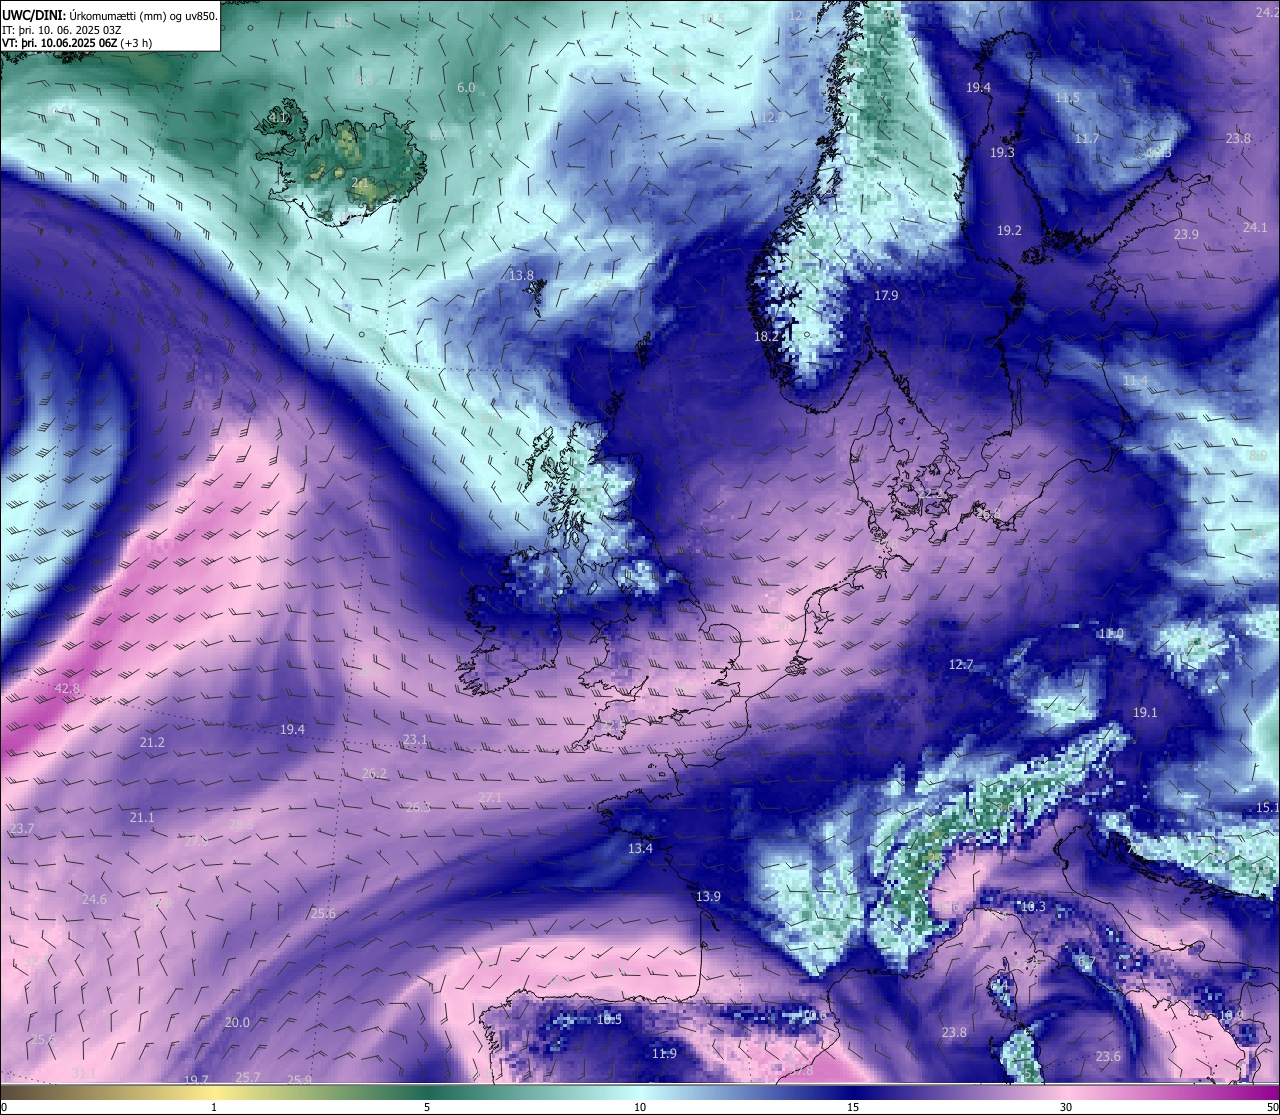Click the 25.9 map value
Screen dimensions: 1280x1115
tap(299, 1080)
